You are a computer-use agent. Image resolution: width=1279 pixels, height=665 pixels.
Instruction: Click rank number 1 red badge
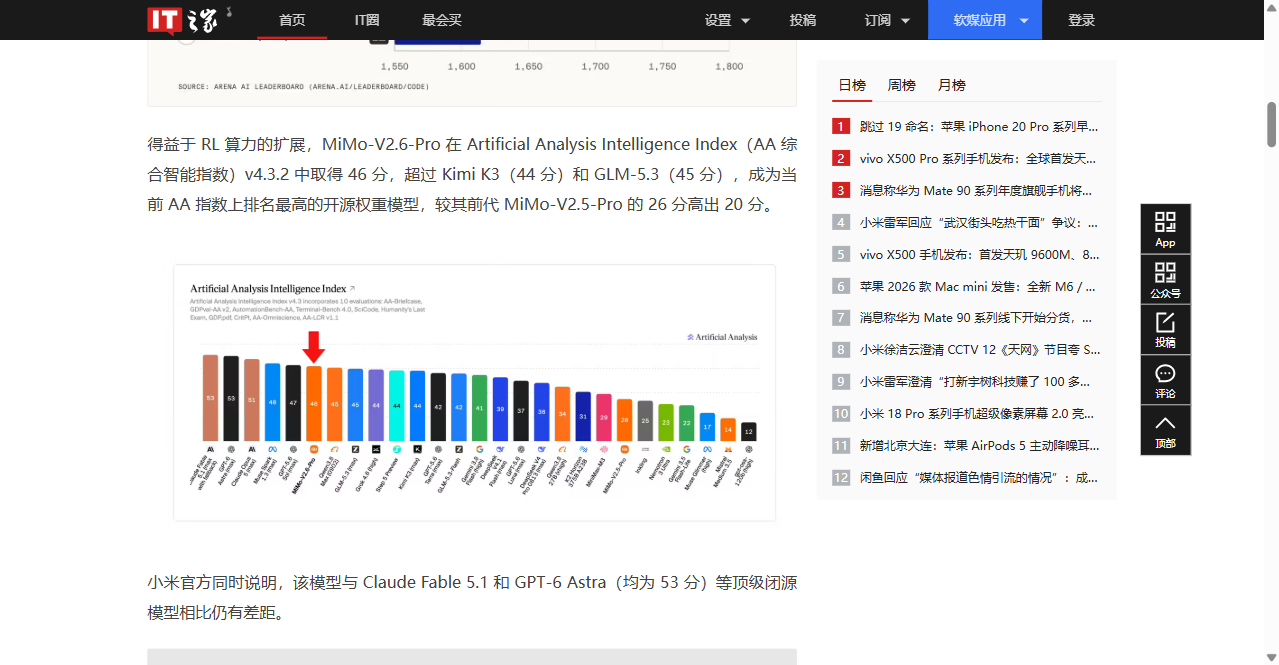(841, 126)
